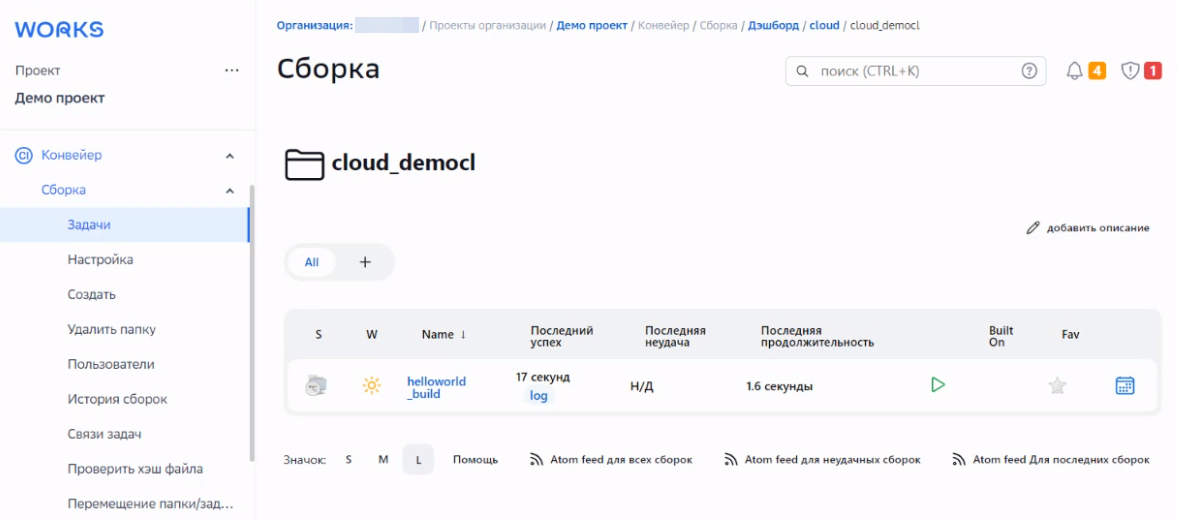Click the pencil icon to add description
The image size is (1177, 520).
point(1033,228)
